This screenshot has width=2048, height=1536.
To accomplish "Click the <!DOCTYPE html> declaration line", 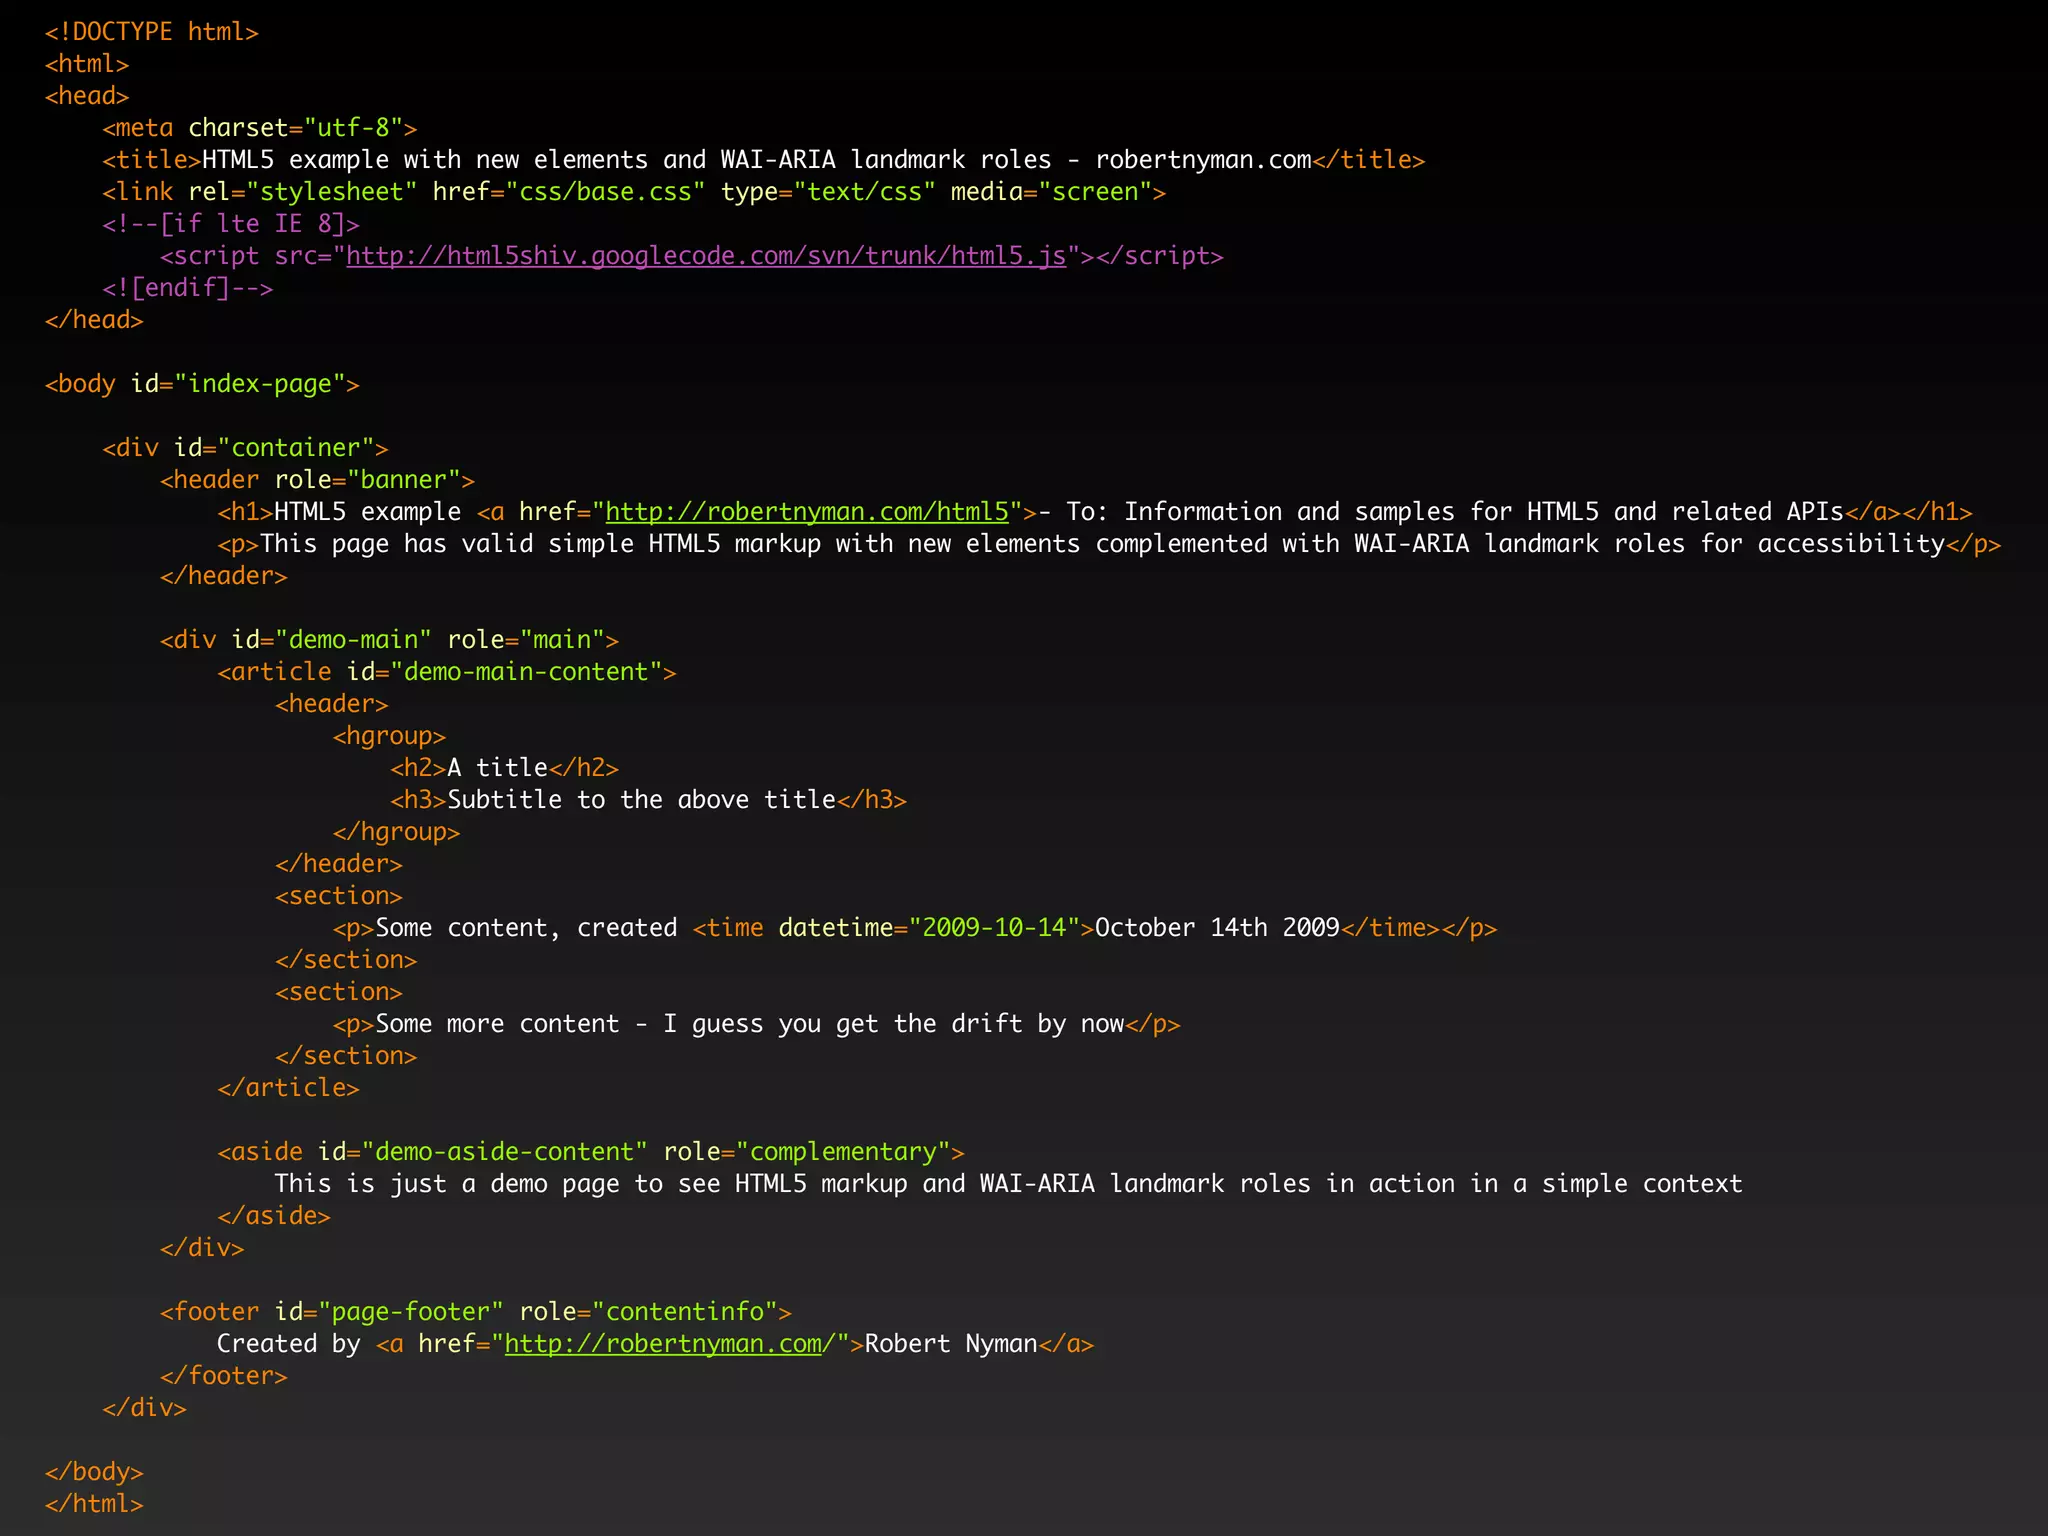I will [x=152, y=32].
